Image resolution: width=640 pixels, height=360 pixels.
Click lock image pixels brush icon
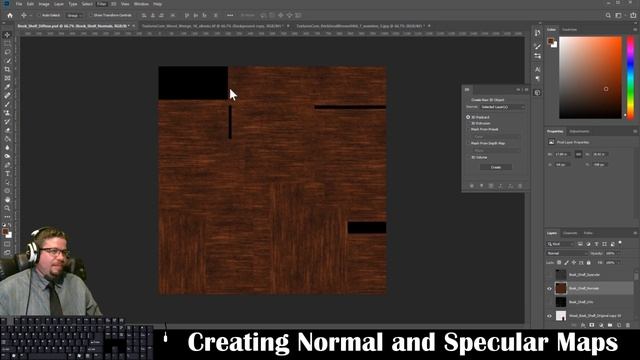point(567,262)
